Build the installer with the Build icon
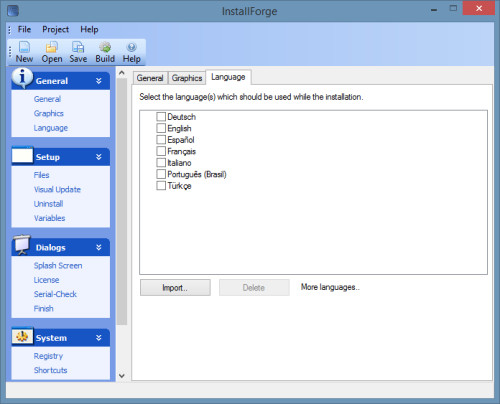 (105, 47)
